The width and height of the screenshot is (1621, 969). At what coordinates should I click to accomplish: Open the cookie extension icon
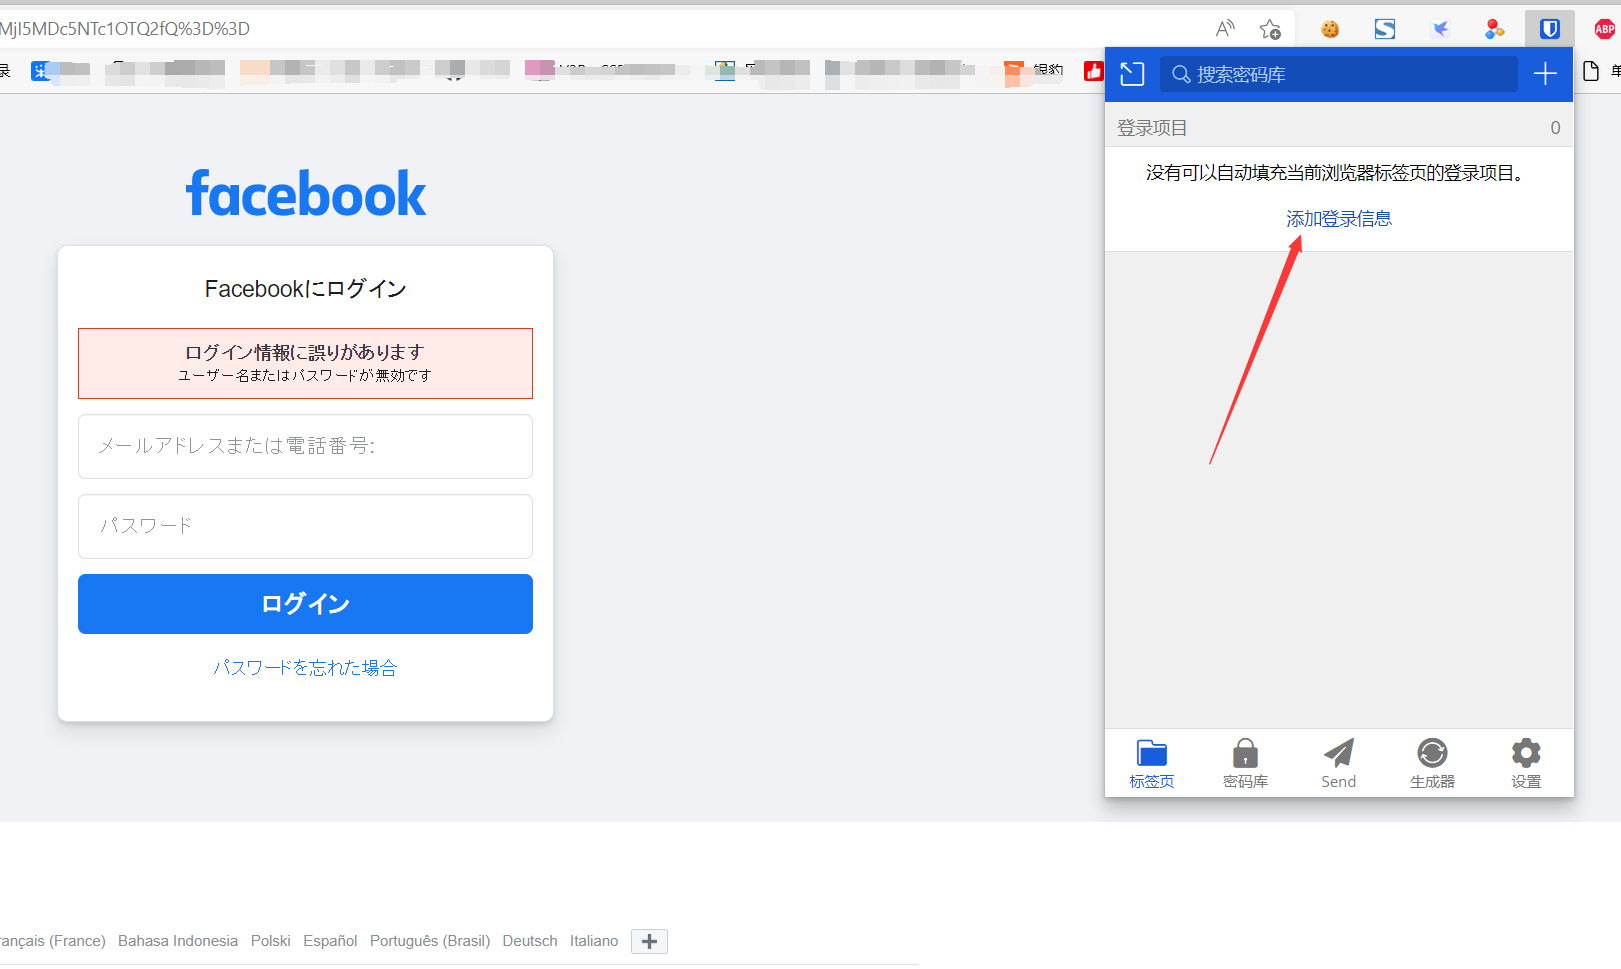[1330, 29]
